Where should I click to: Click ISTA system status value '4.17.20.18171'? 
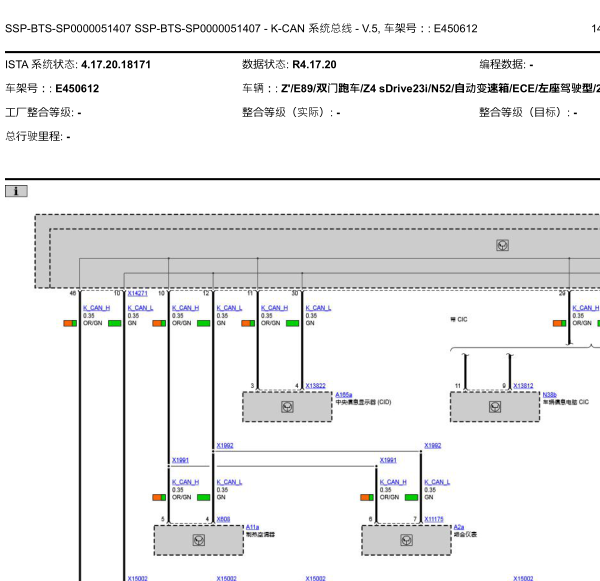(116, 64)
